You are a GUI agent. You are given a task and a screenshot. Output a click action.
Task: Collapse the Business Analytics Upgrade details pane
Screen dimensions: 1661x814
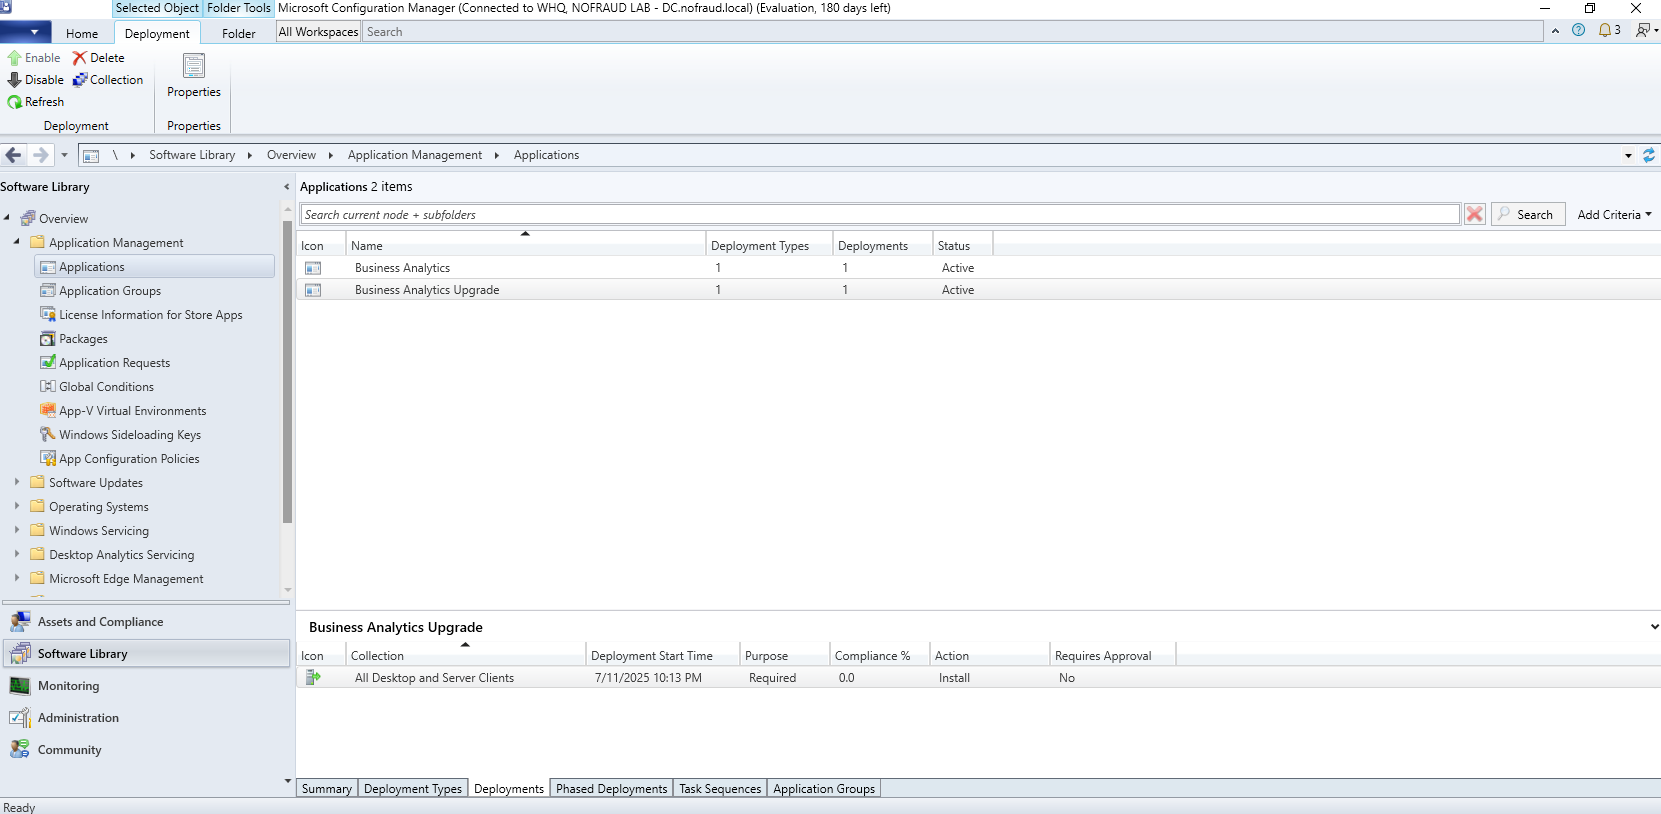(x=1654, y=627)
